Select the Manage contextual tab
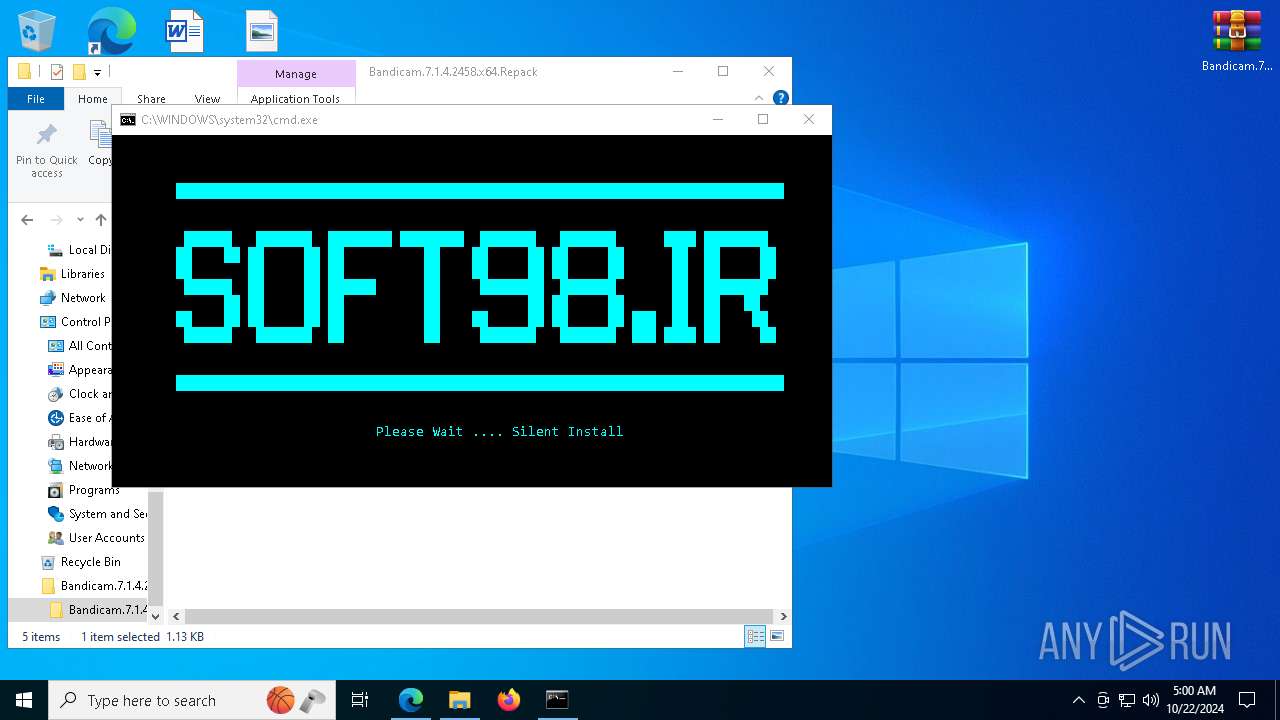Screen dimensions: 1280x720 tap(296, 74)
